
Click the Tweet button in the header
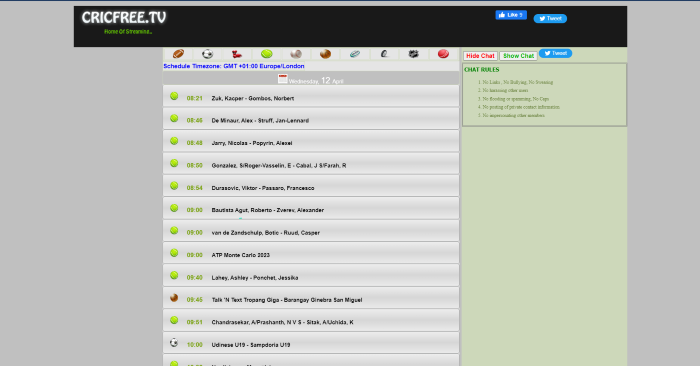tap(550, 18)
